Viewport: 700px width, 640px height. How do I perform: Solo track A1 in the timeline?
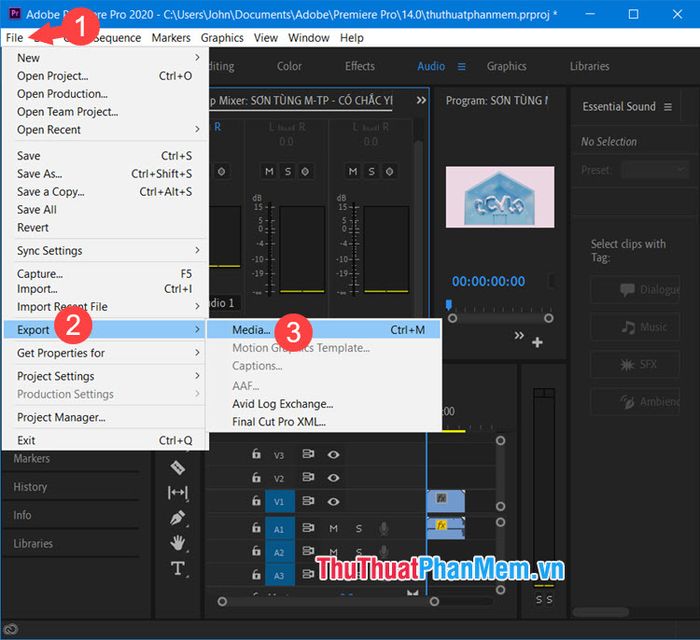(x=359, y=528)
